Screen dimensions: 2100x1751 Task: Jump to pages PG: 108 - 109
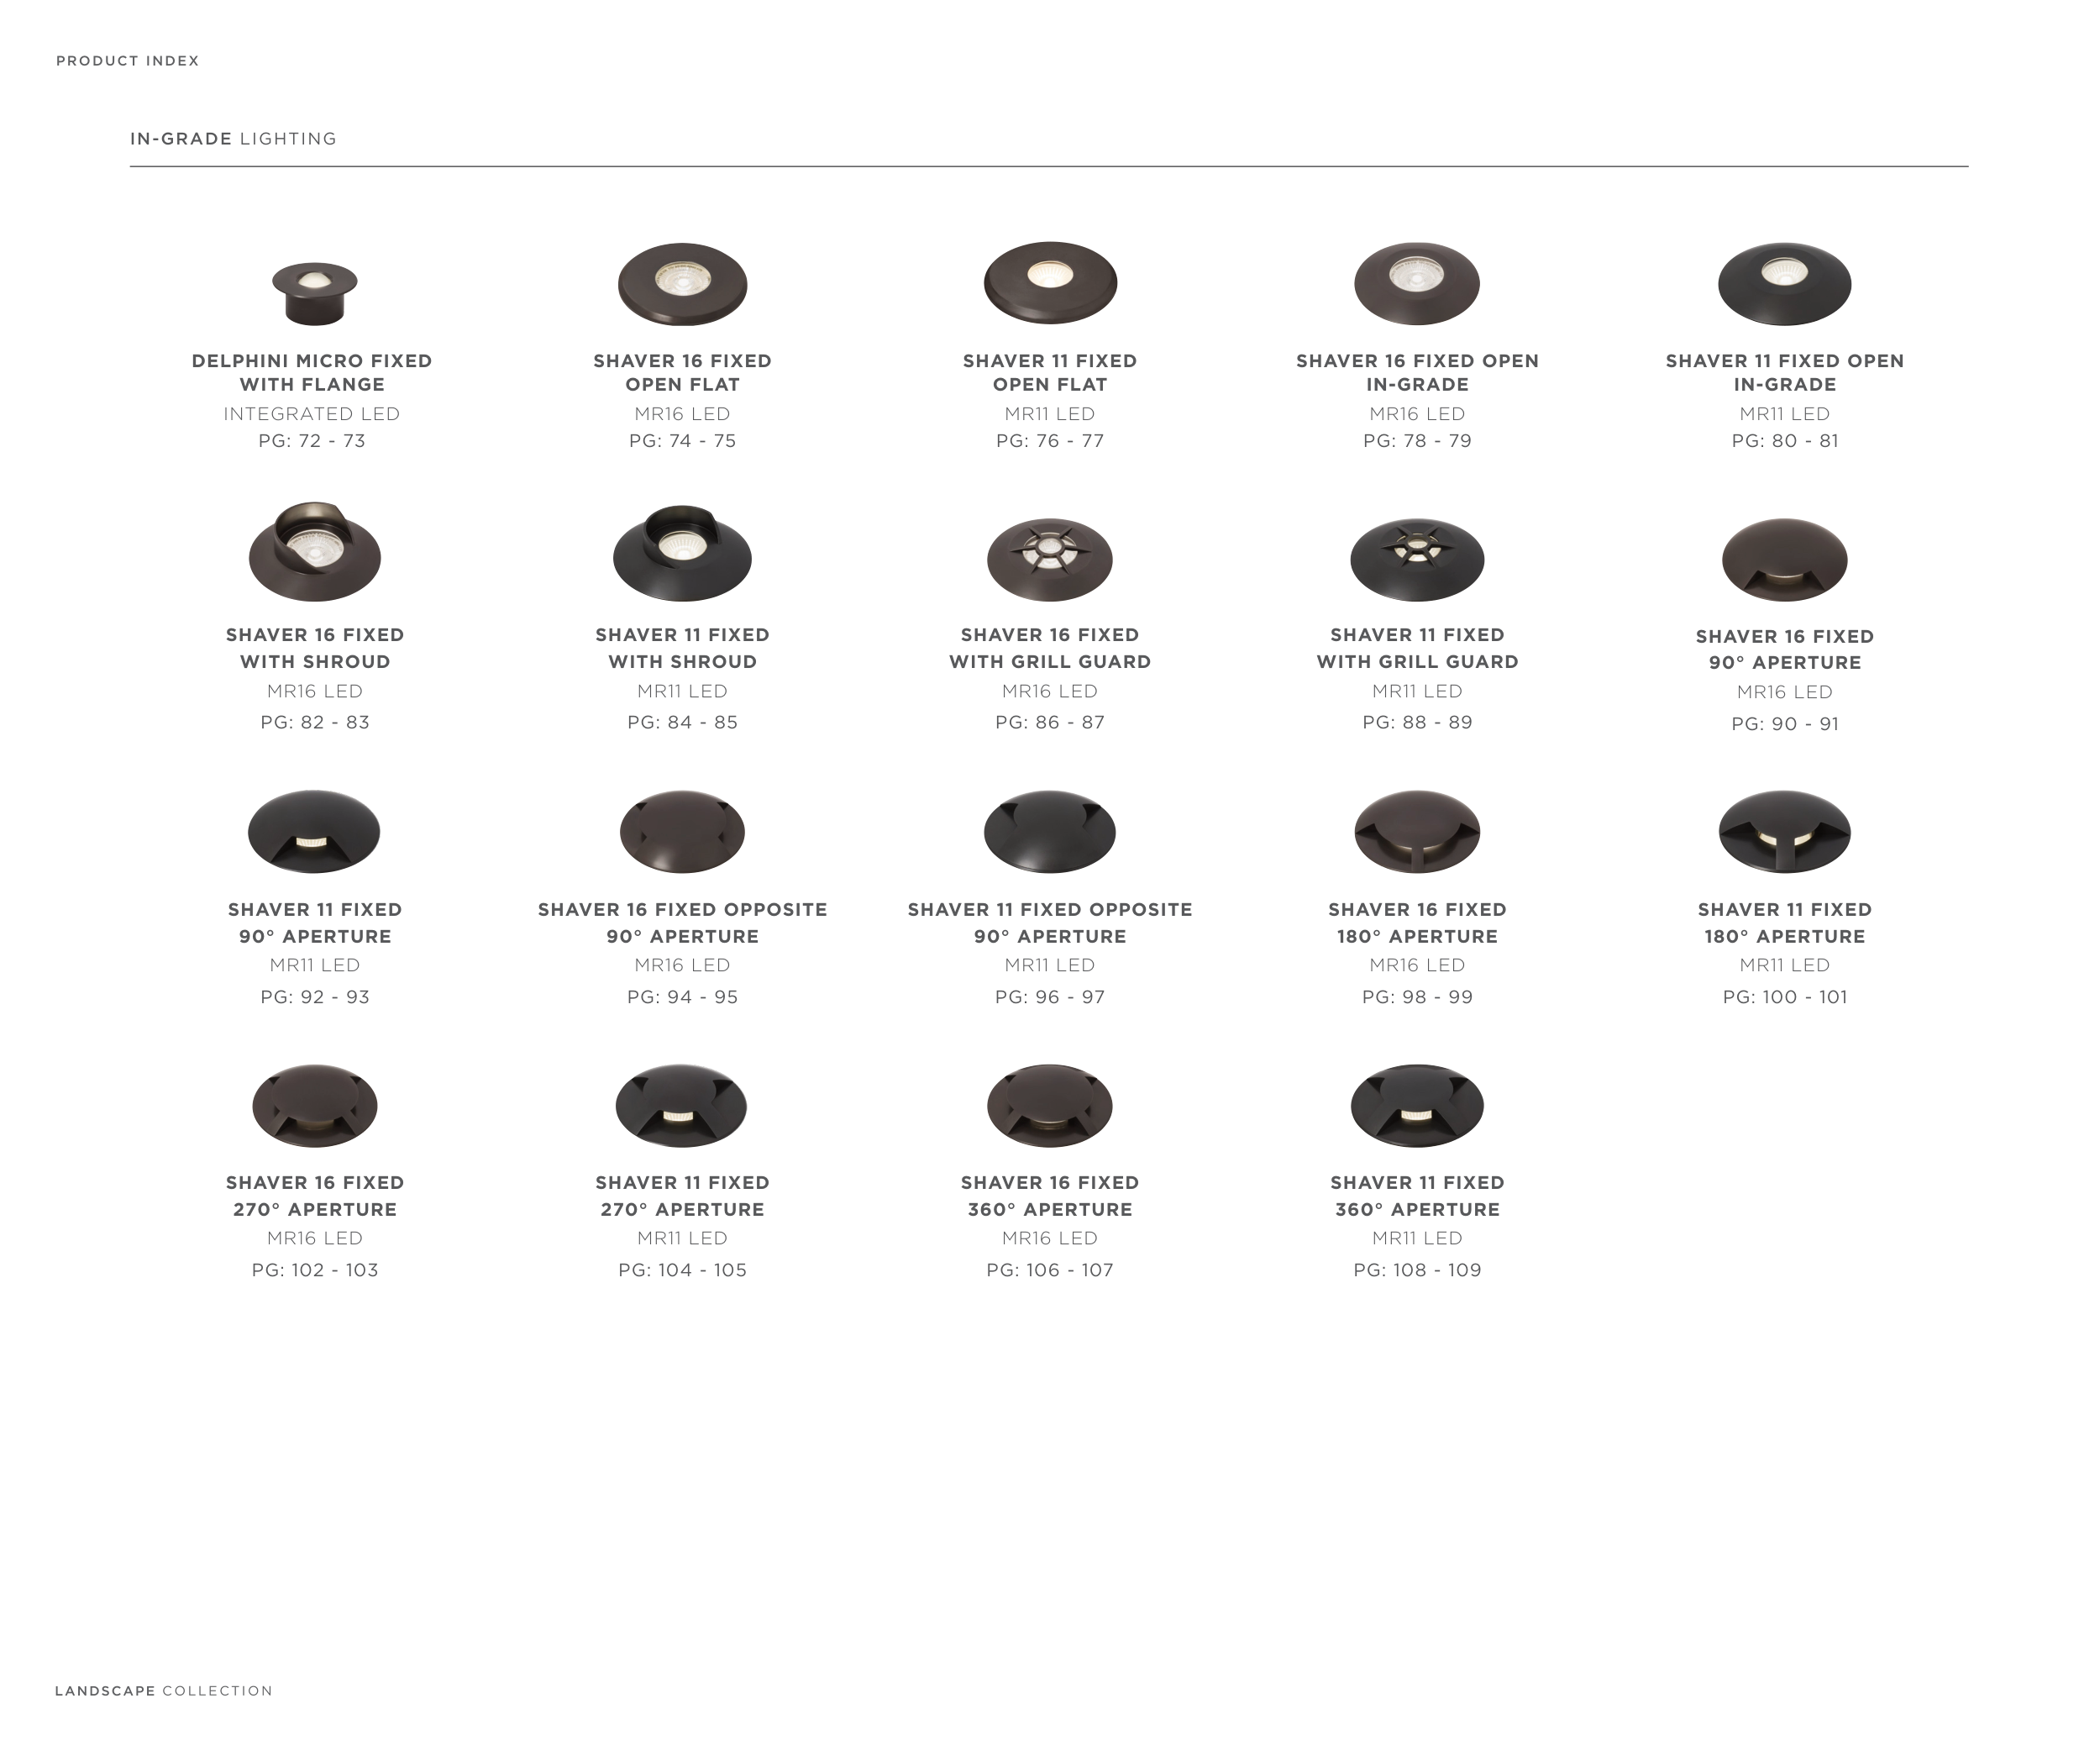click(x=1417, y=1270)
